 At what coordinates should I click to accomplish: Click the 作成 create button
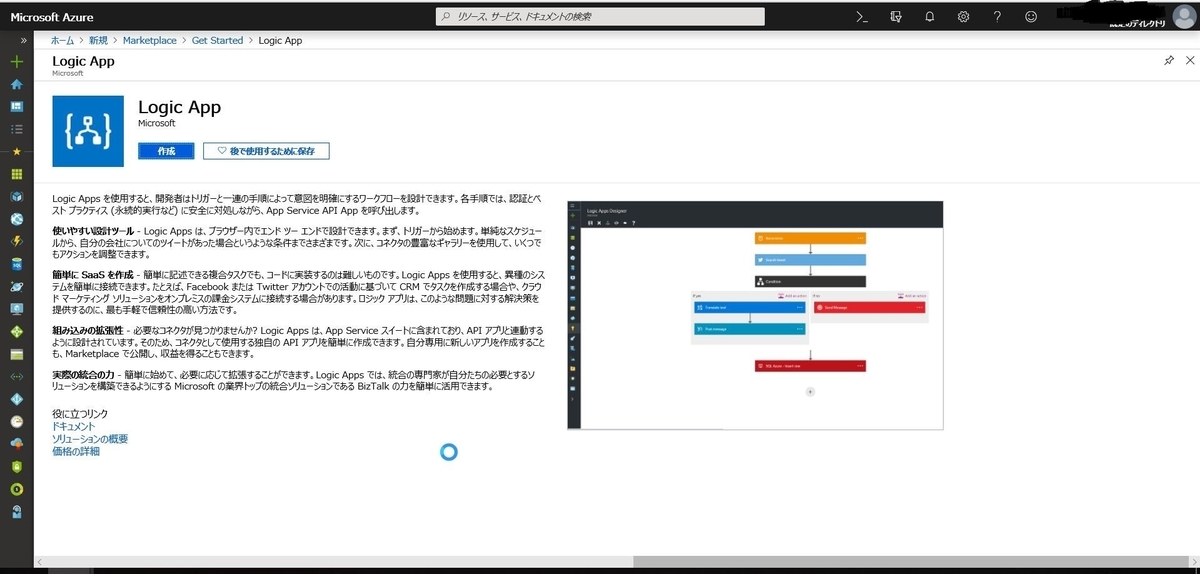166,151
